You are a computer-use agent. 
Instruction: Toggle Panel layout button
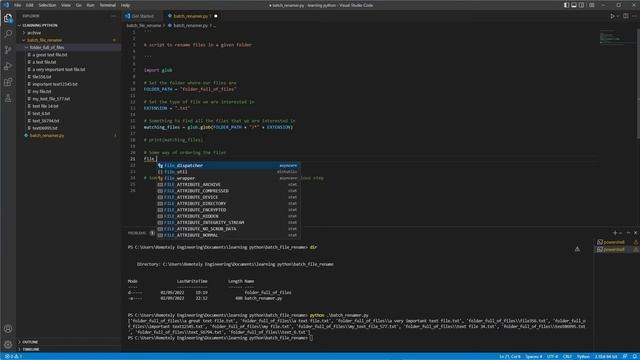(x=574, y=5)
